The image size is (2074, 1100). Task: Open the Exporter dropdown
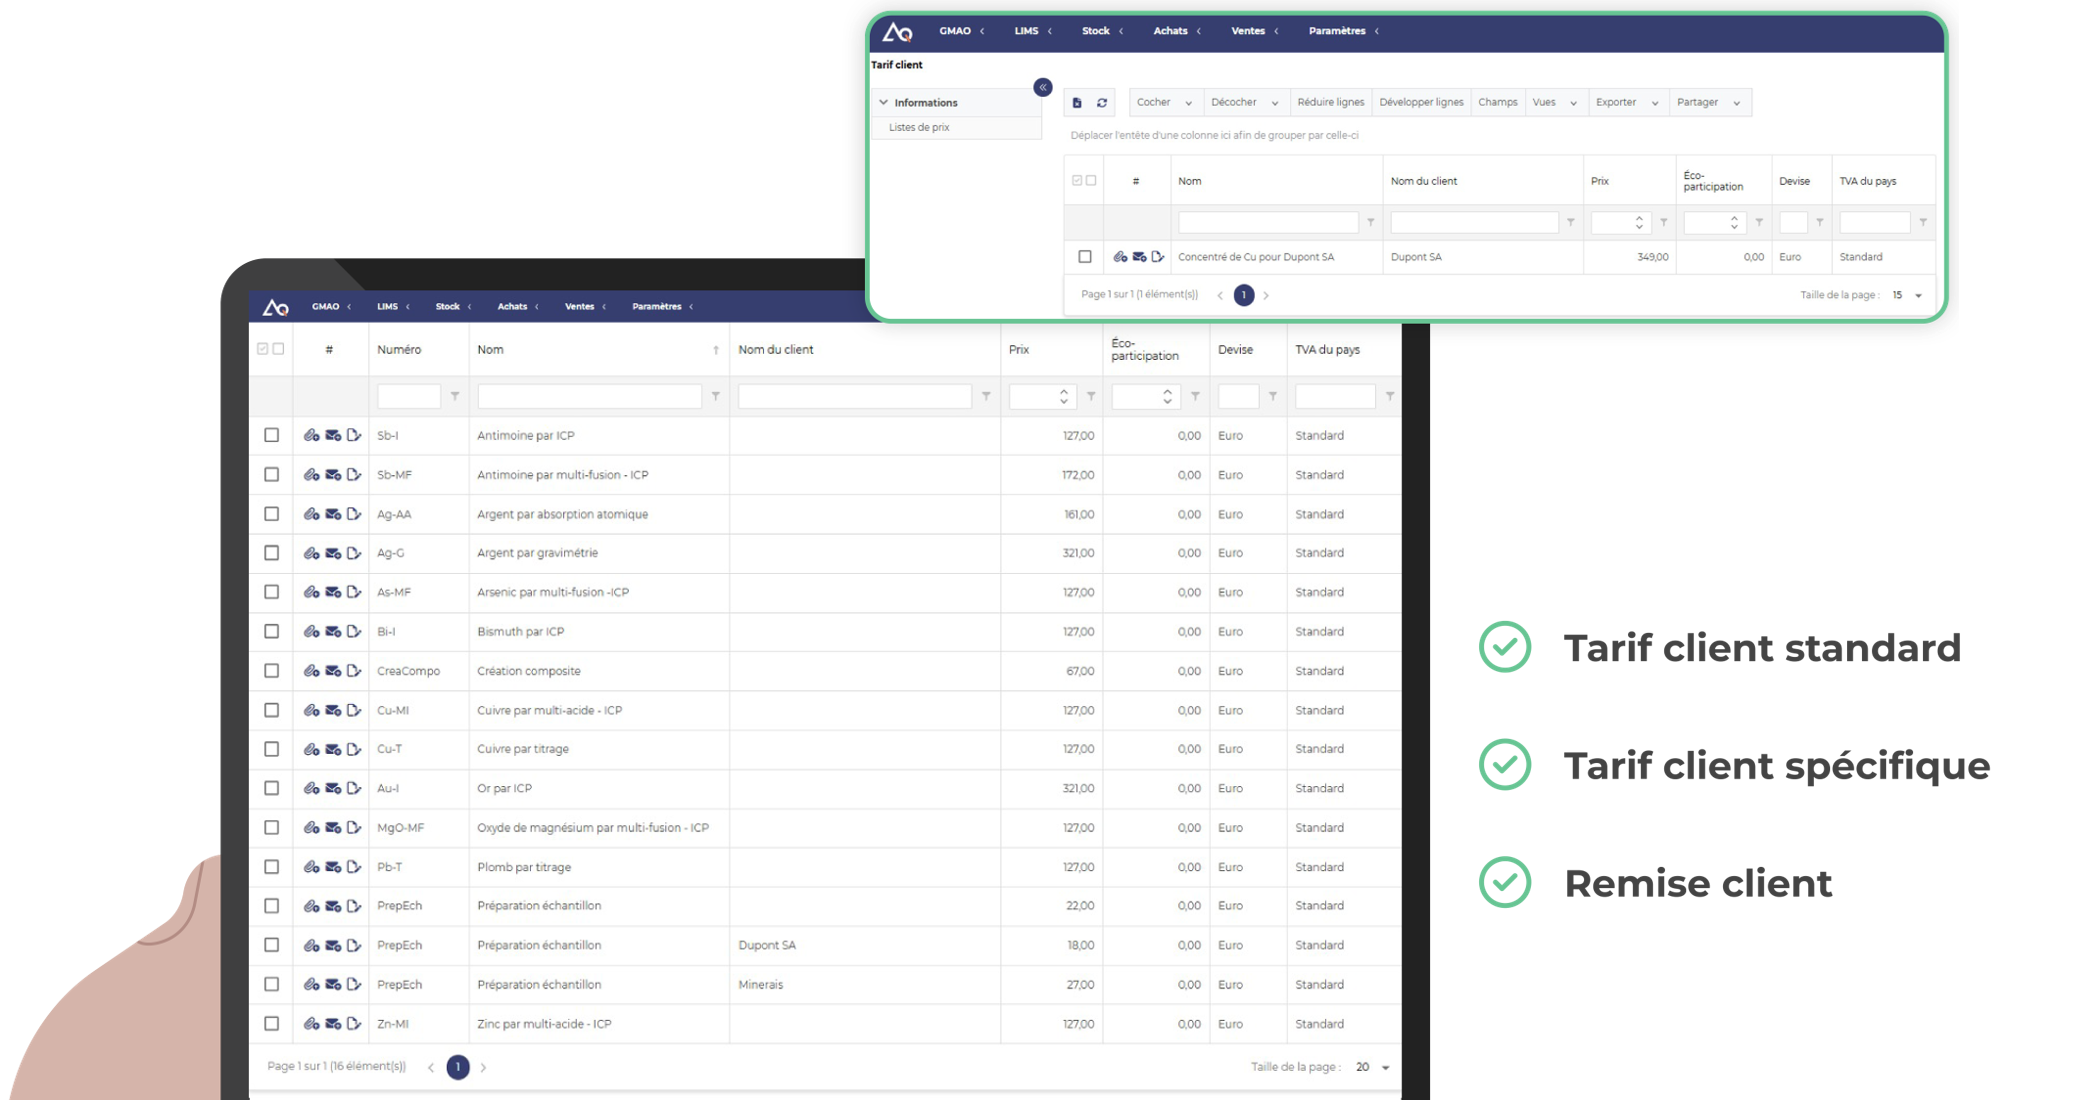click(1627, 102)
